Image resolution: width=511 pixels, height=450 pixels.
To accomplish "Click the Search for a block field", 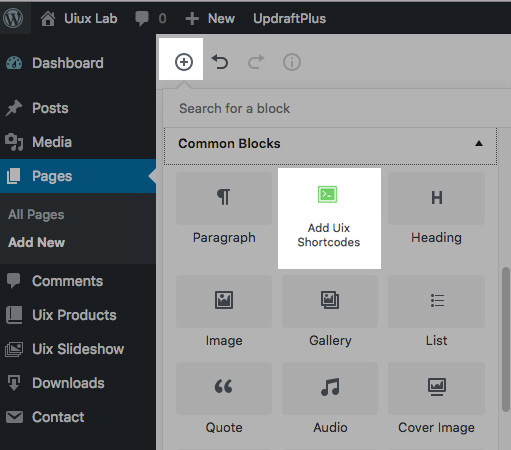I will (x=337, y=108).
